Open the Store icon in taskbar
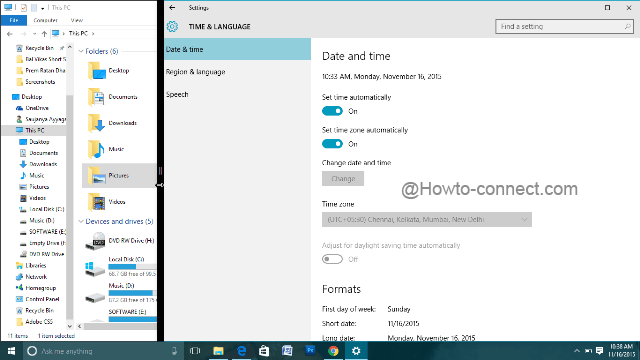 264,351
